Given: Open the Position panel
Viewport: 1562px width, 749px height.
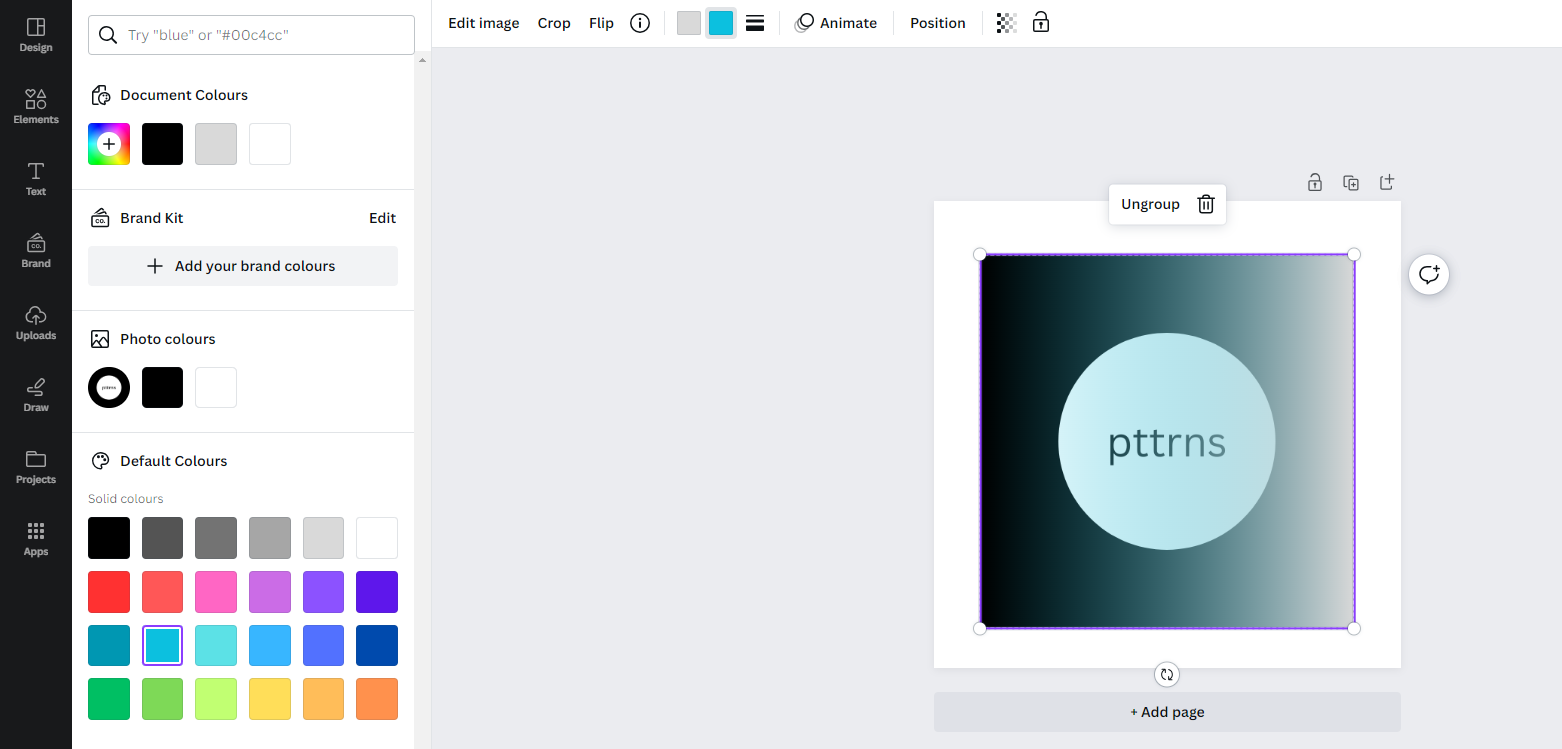Looking at the screenshot, I should pyautogui.click(x=938, y=23).
